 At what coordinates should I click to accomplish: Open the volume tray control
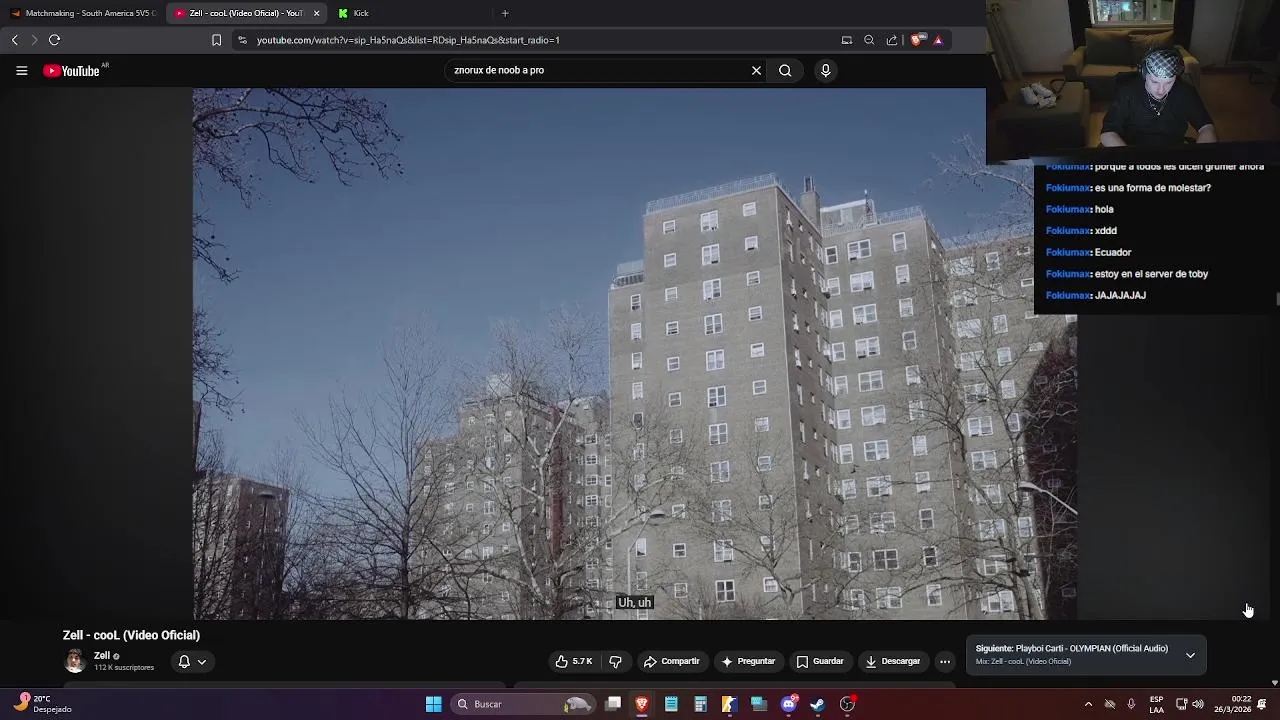1198,704
